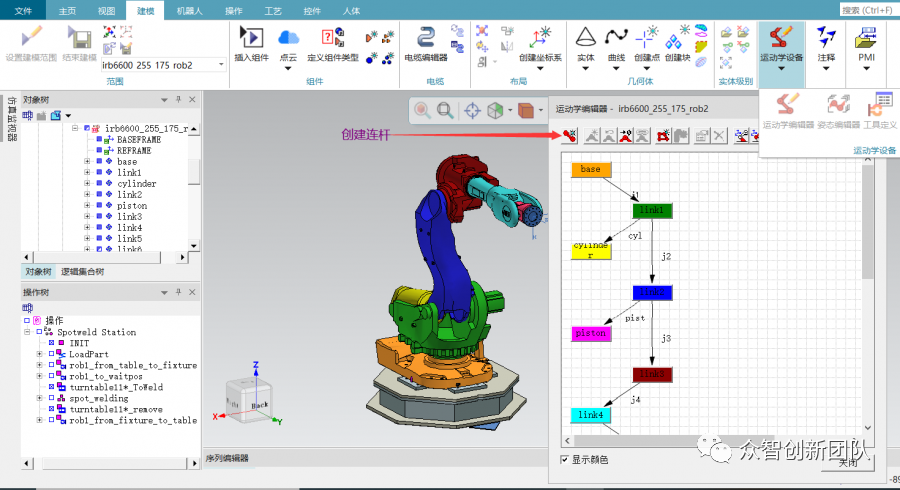Image resolution: width=900 pixels, height=490 pixels.
Task: Toggle the checkbox beside INIT operation
Action: click(51, 343)
